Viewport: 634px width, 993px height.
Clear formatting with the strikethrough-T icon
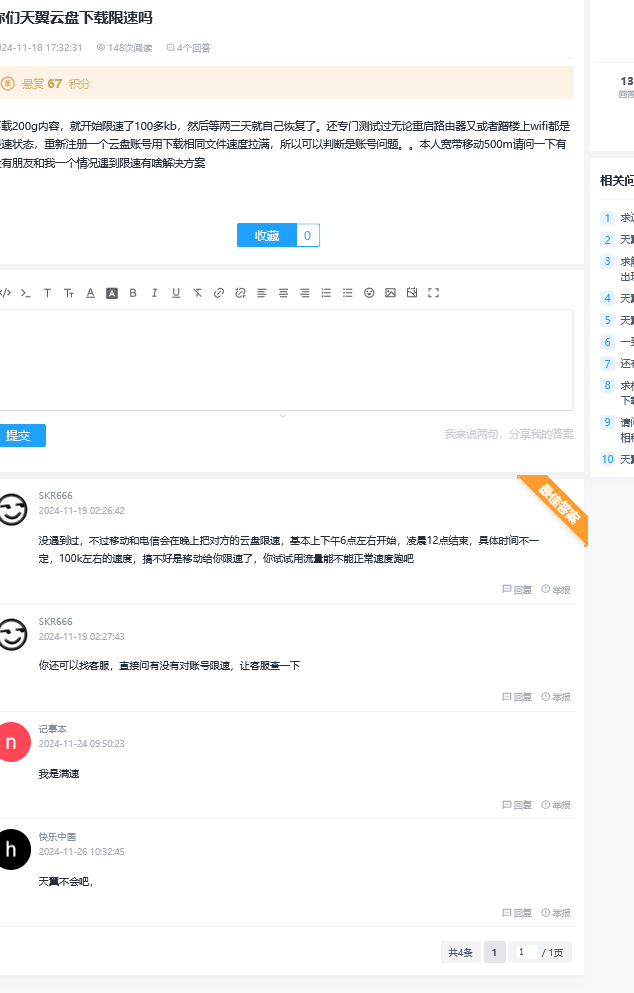coord(198,293)
